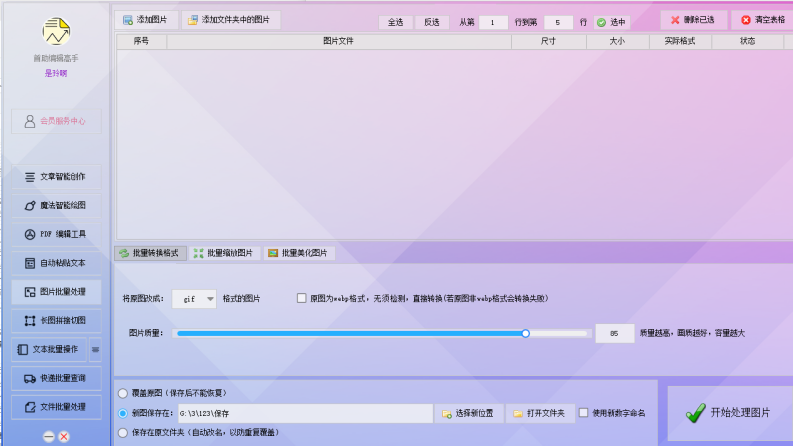The width and height of the screenshot is (793, 447).
Task: Open 快递批量查询 from sidebar
Action: click(56, 378)
